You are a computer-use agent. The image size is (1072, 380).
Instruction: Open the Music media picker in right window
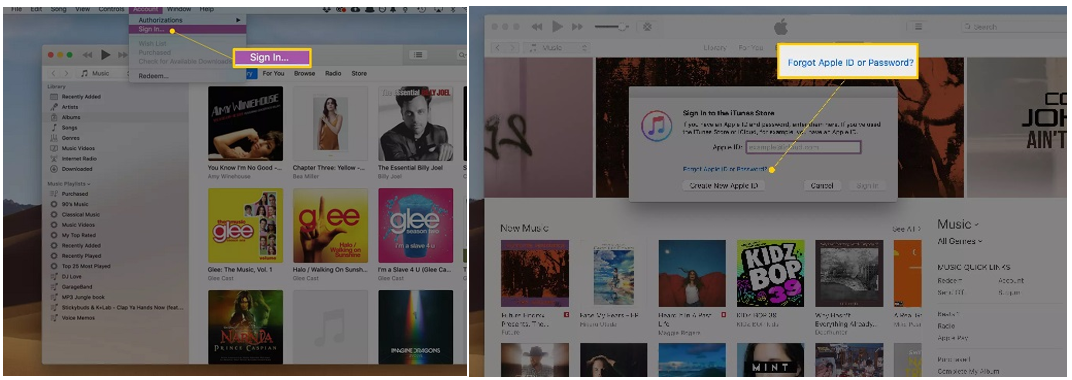pos(557,47)
